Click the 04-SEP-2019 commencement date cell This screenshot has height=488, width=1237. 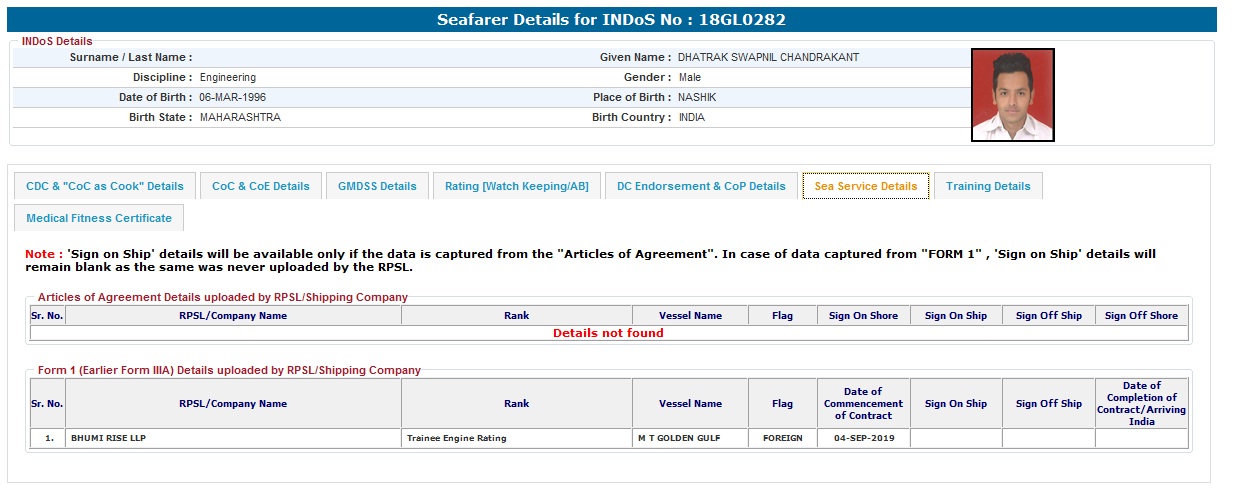[x=863, y=438]
